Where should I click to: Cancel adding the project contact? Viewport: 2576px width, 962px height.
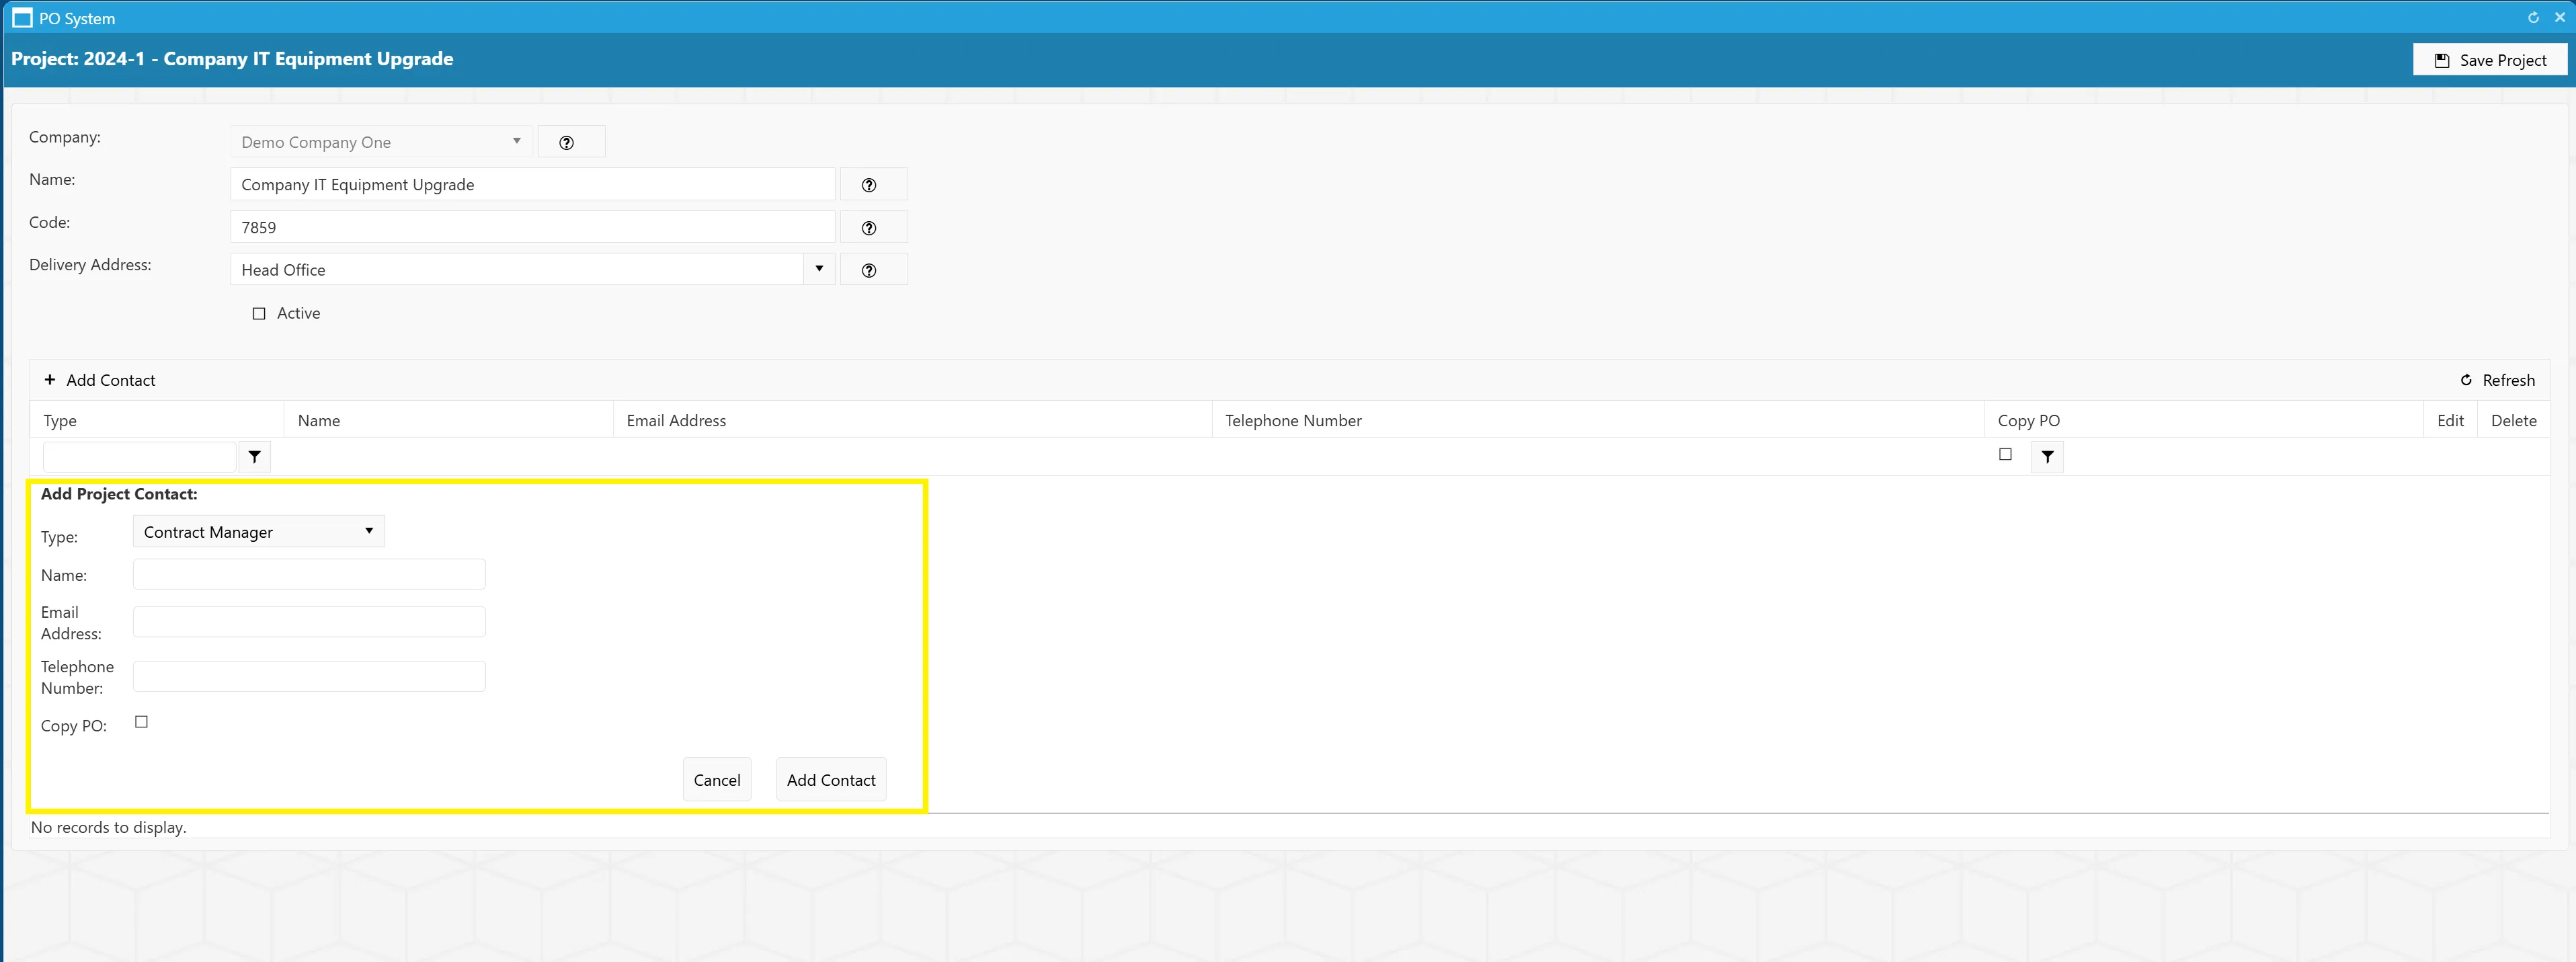717,780
